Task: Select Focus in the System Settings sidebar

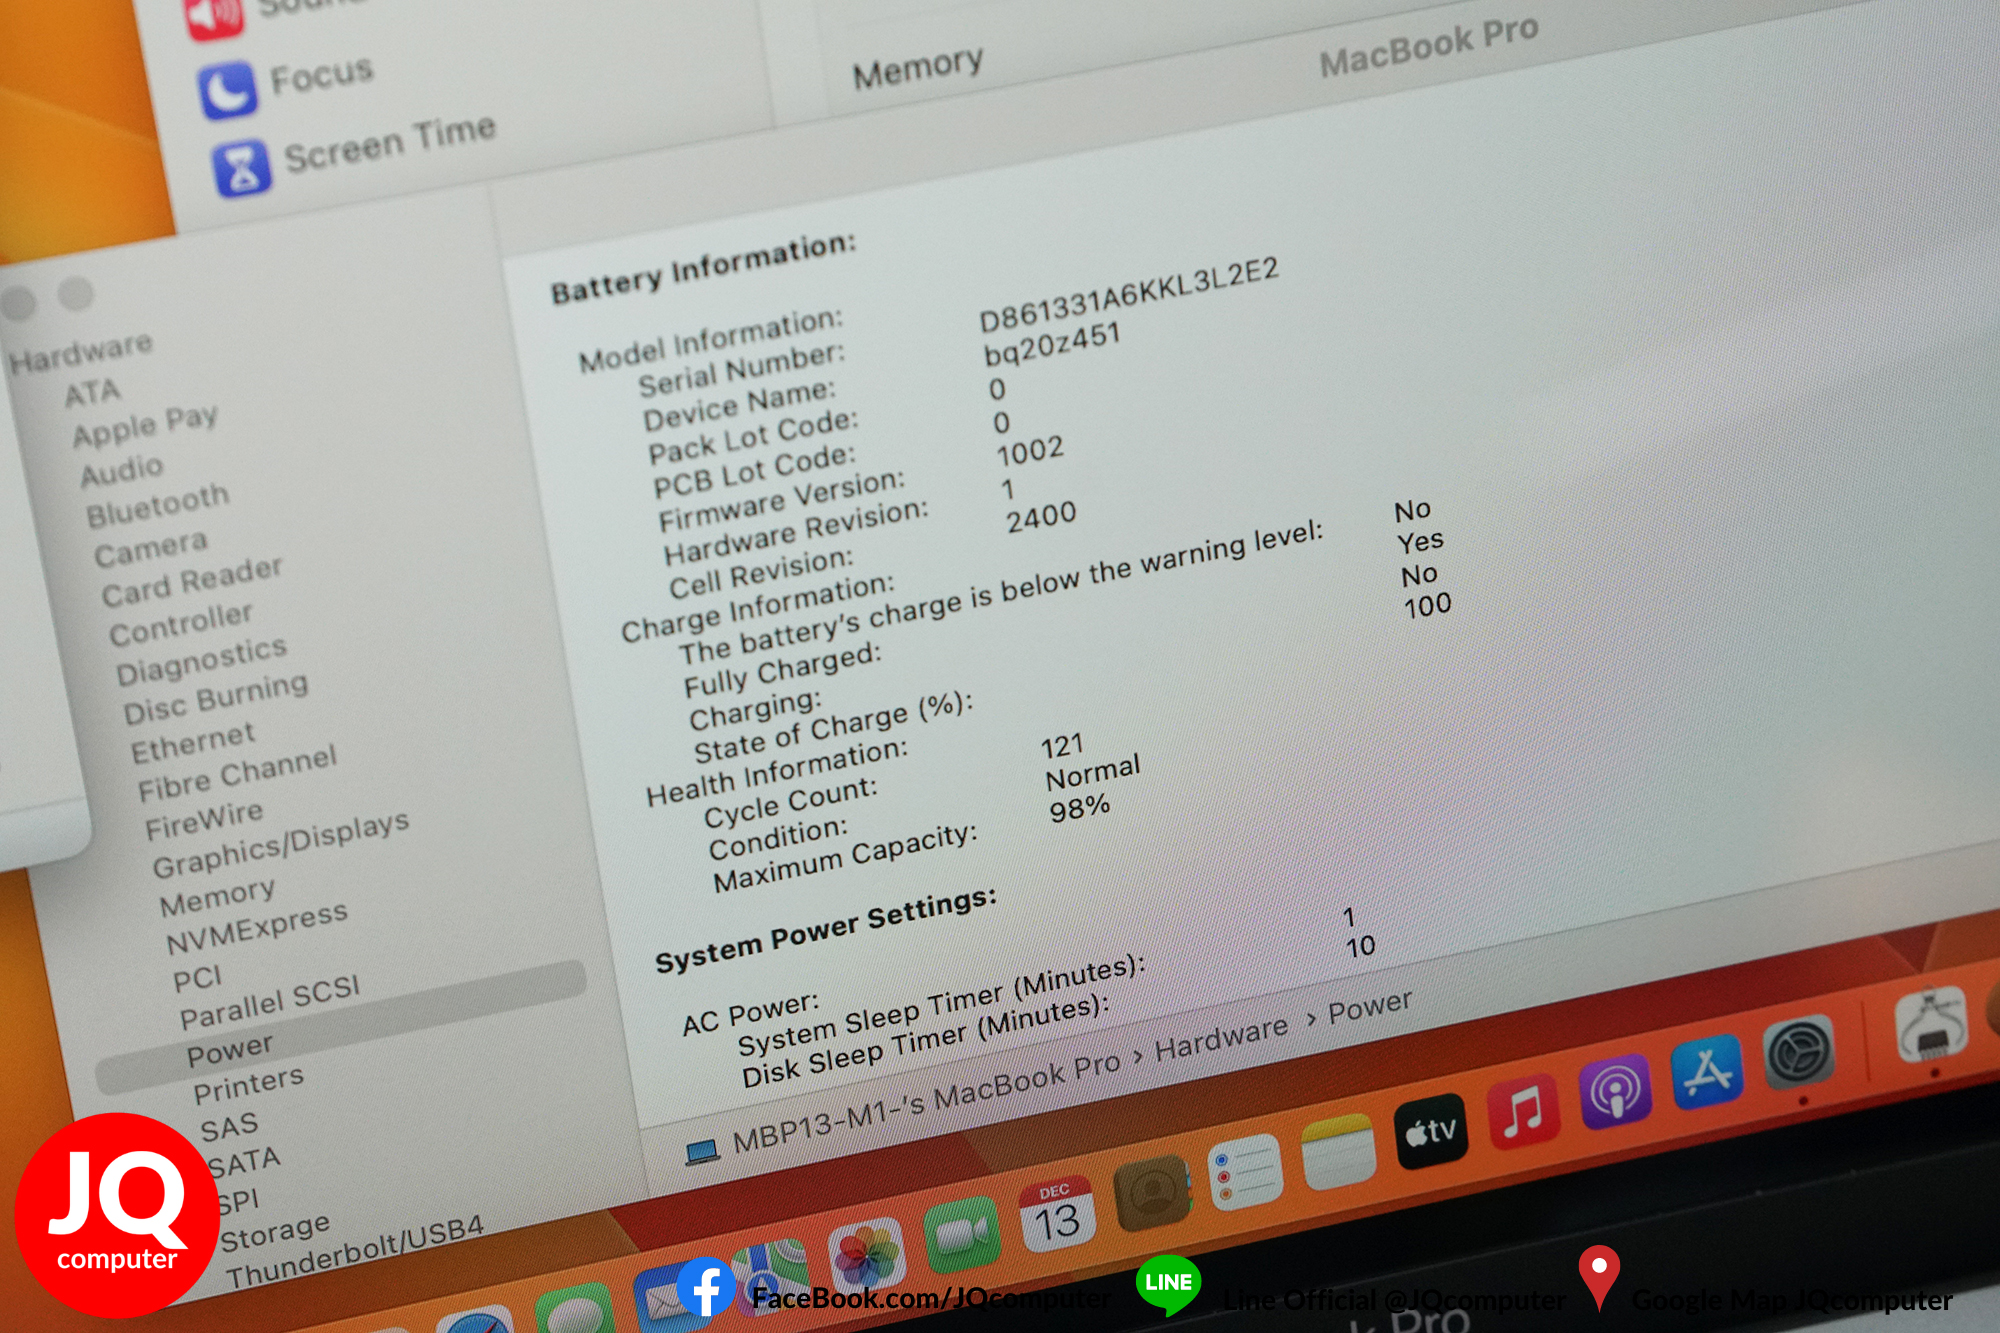Action: [322, 75]
